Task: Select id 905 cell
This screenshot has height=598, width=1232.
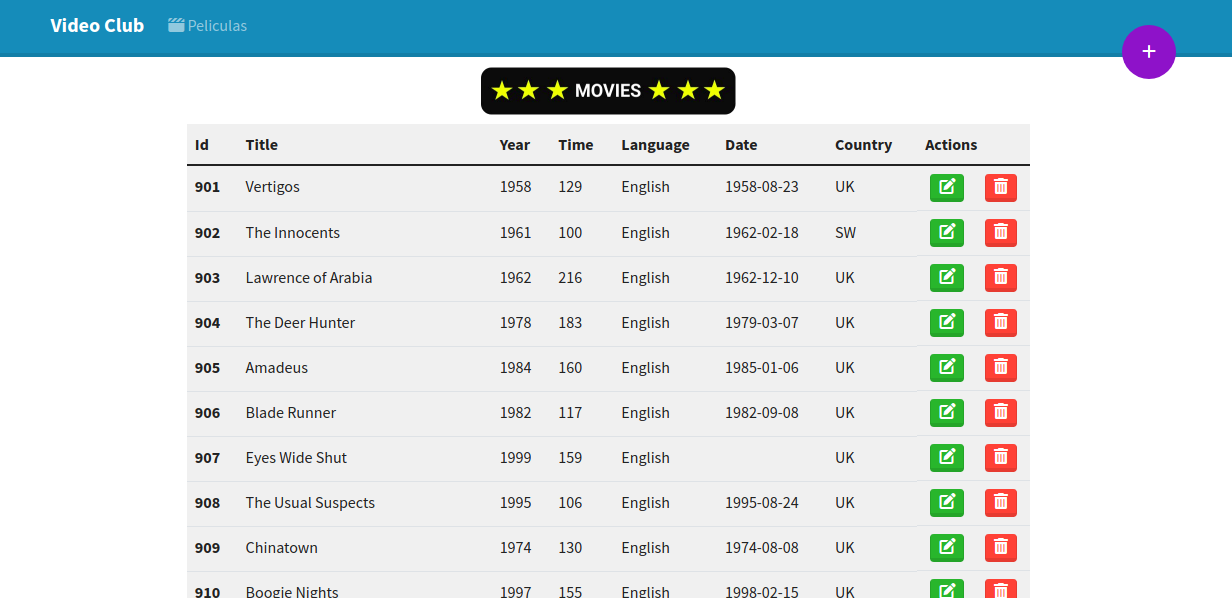Action: [x=207, y=368]
